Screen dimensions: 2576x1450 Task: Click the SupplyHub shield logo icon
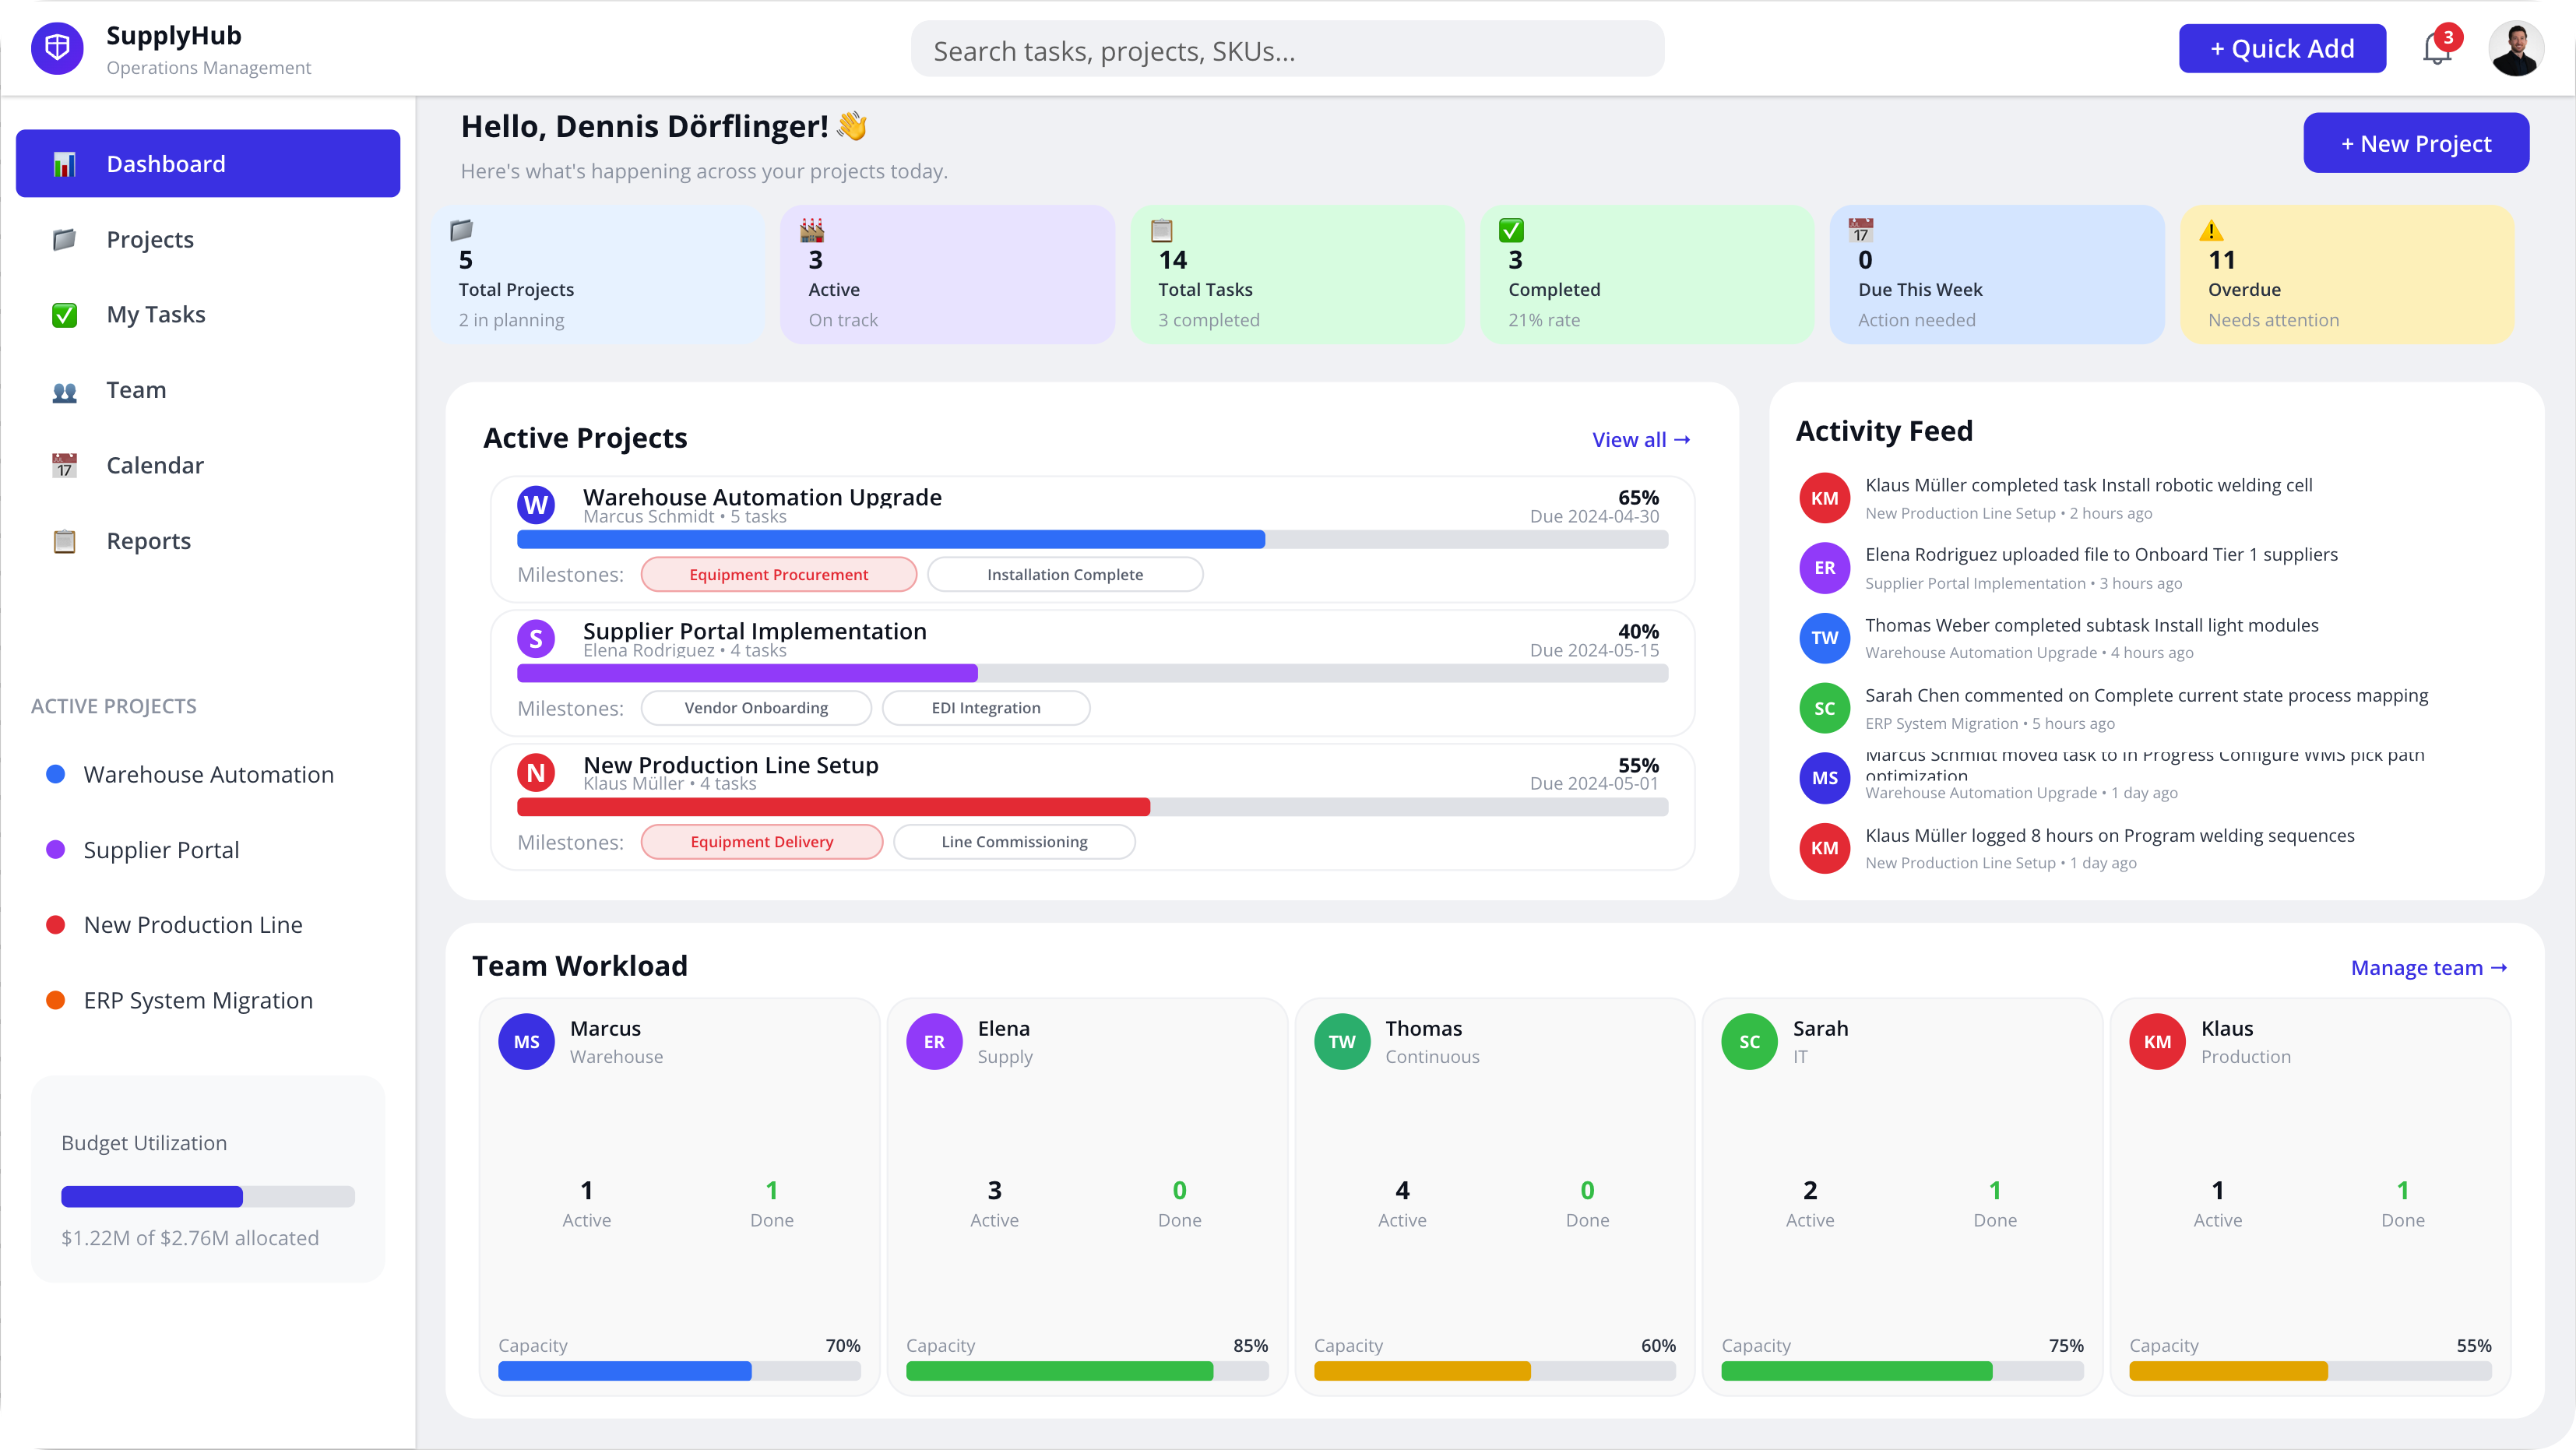click(x=57, y=47)
